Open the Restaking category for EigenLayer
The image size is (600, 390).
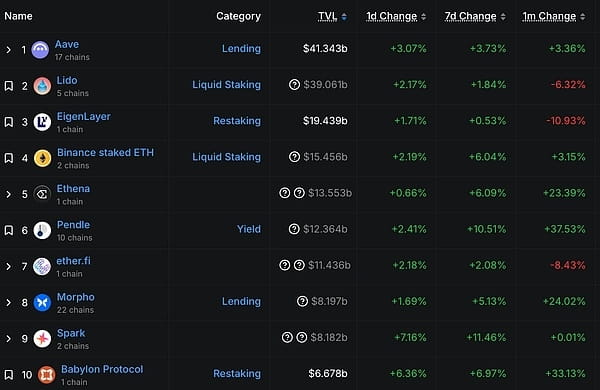tap(237, 121)
